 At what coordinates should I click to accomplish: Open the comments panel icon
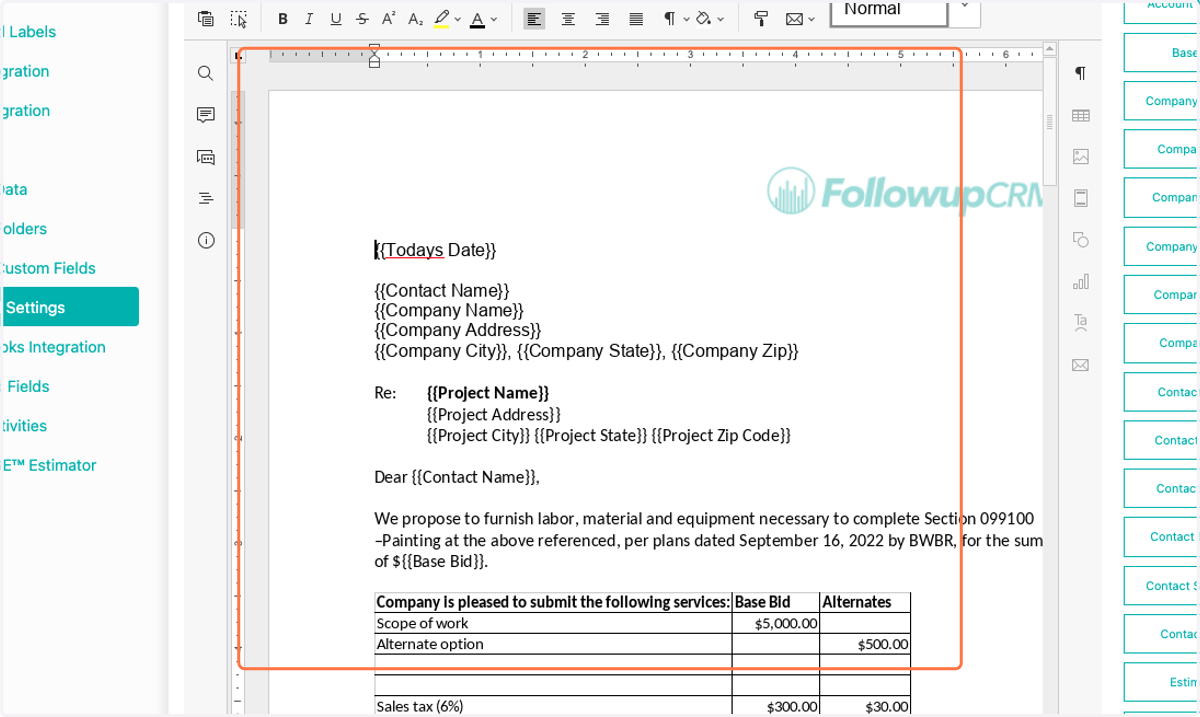206,115
